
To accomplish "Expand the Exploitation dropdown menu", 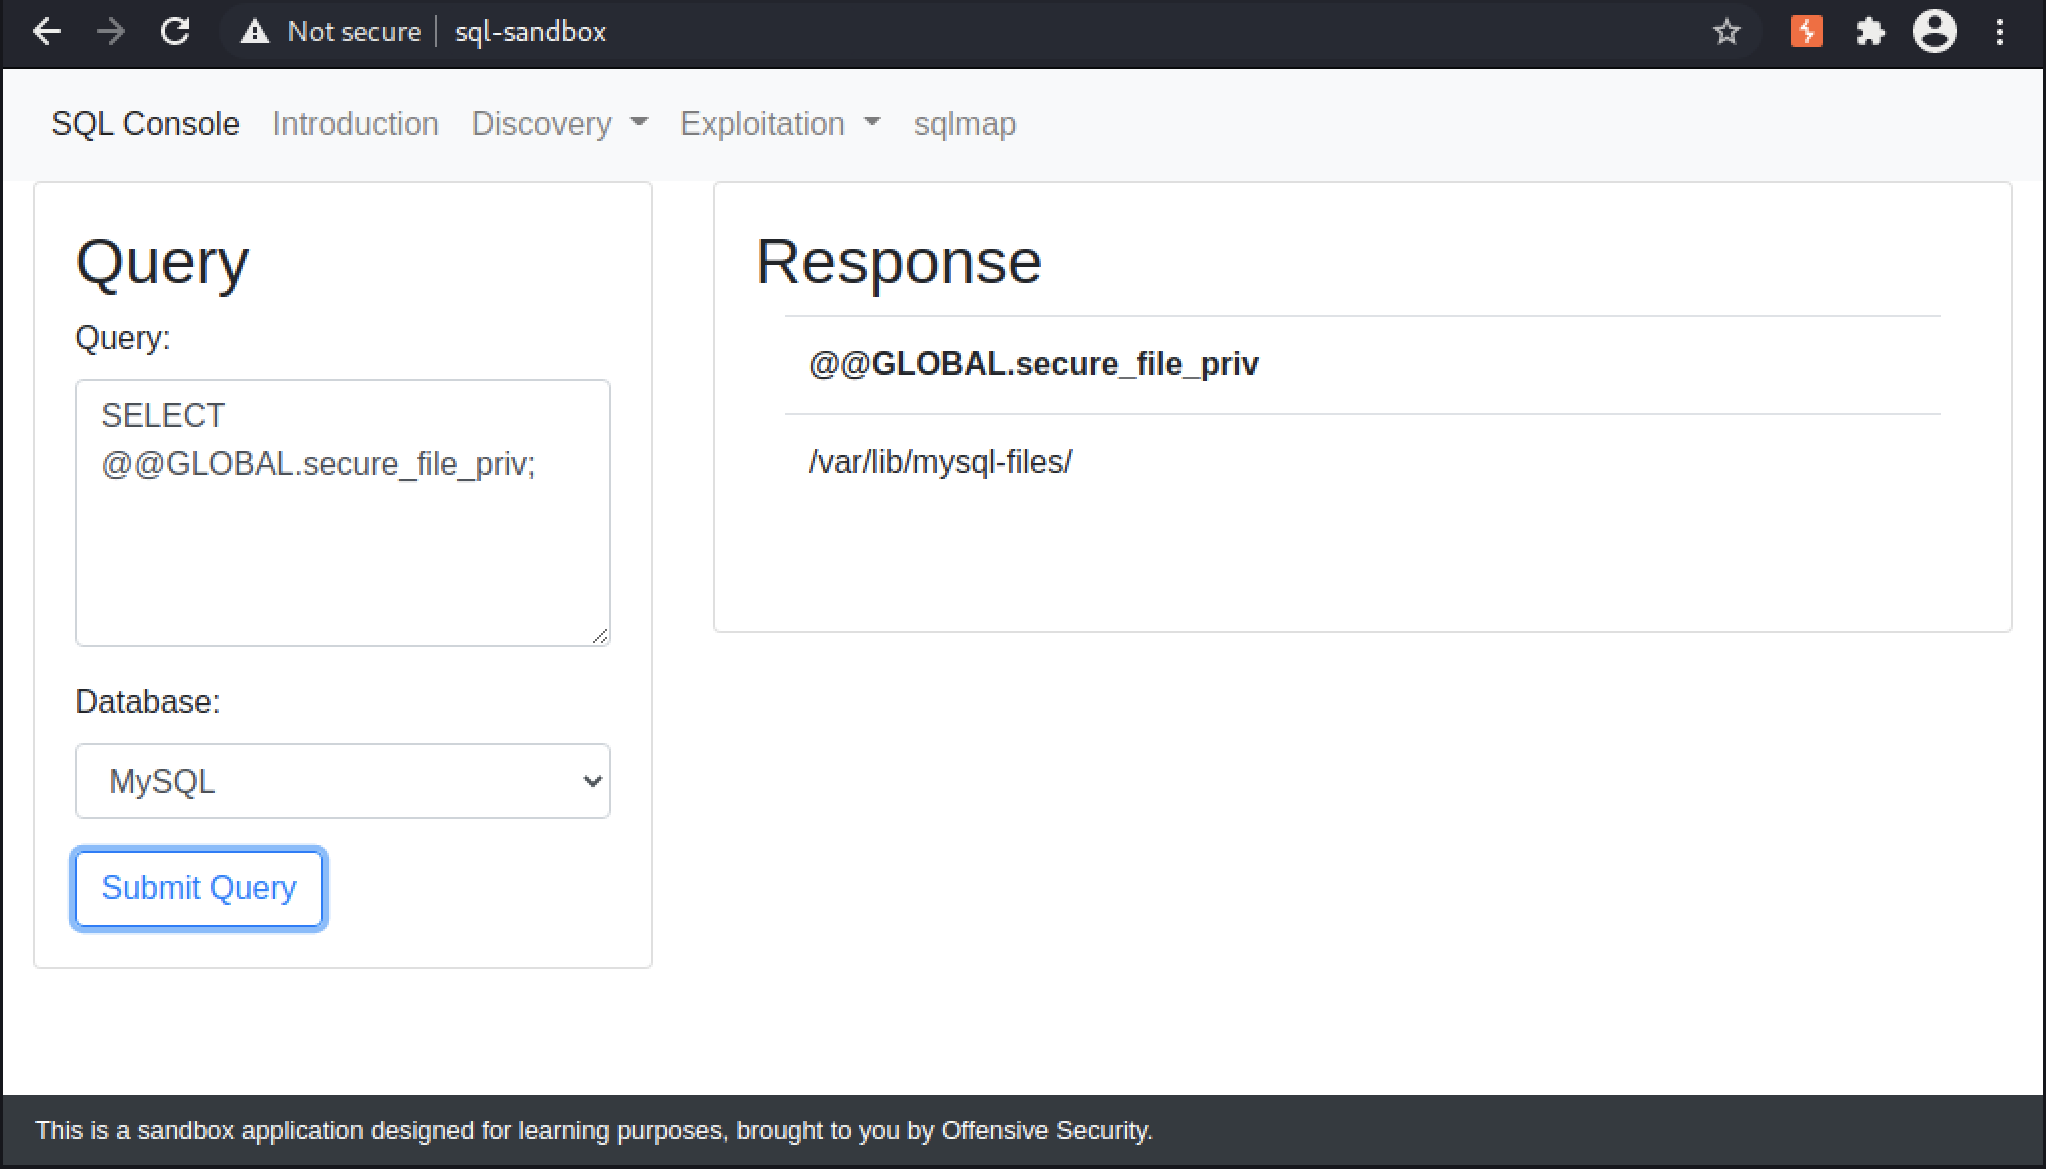I will pos(780,124).
